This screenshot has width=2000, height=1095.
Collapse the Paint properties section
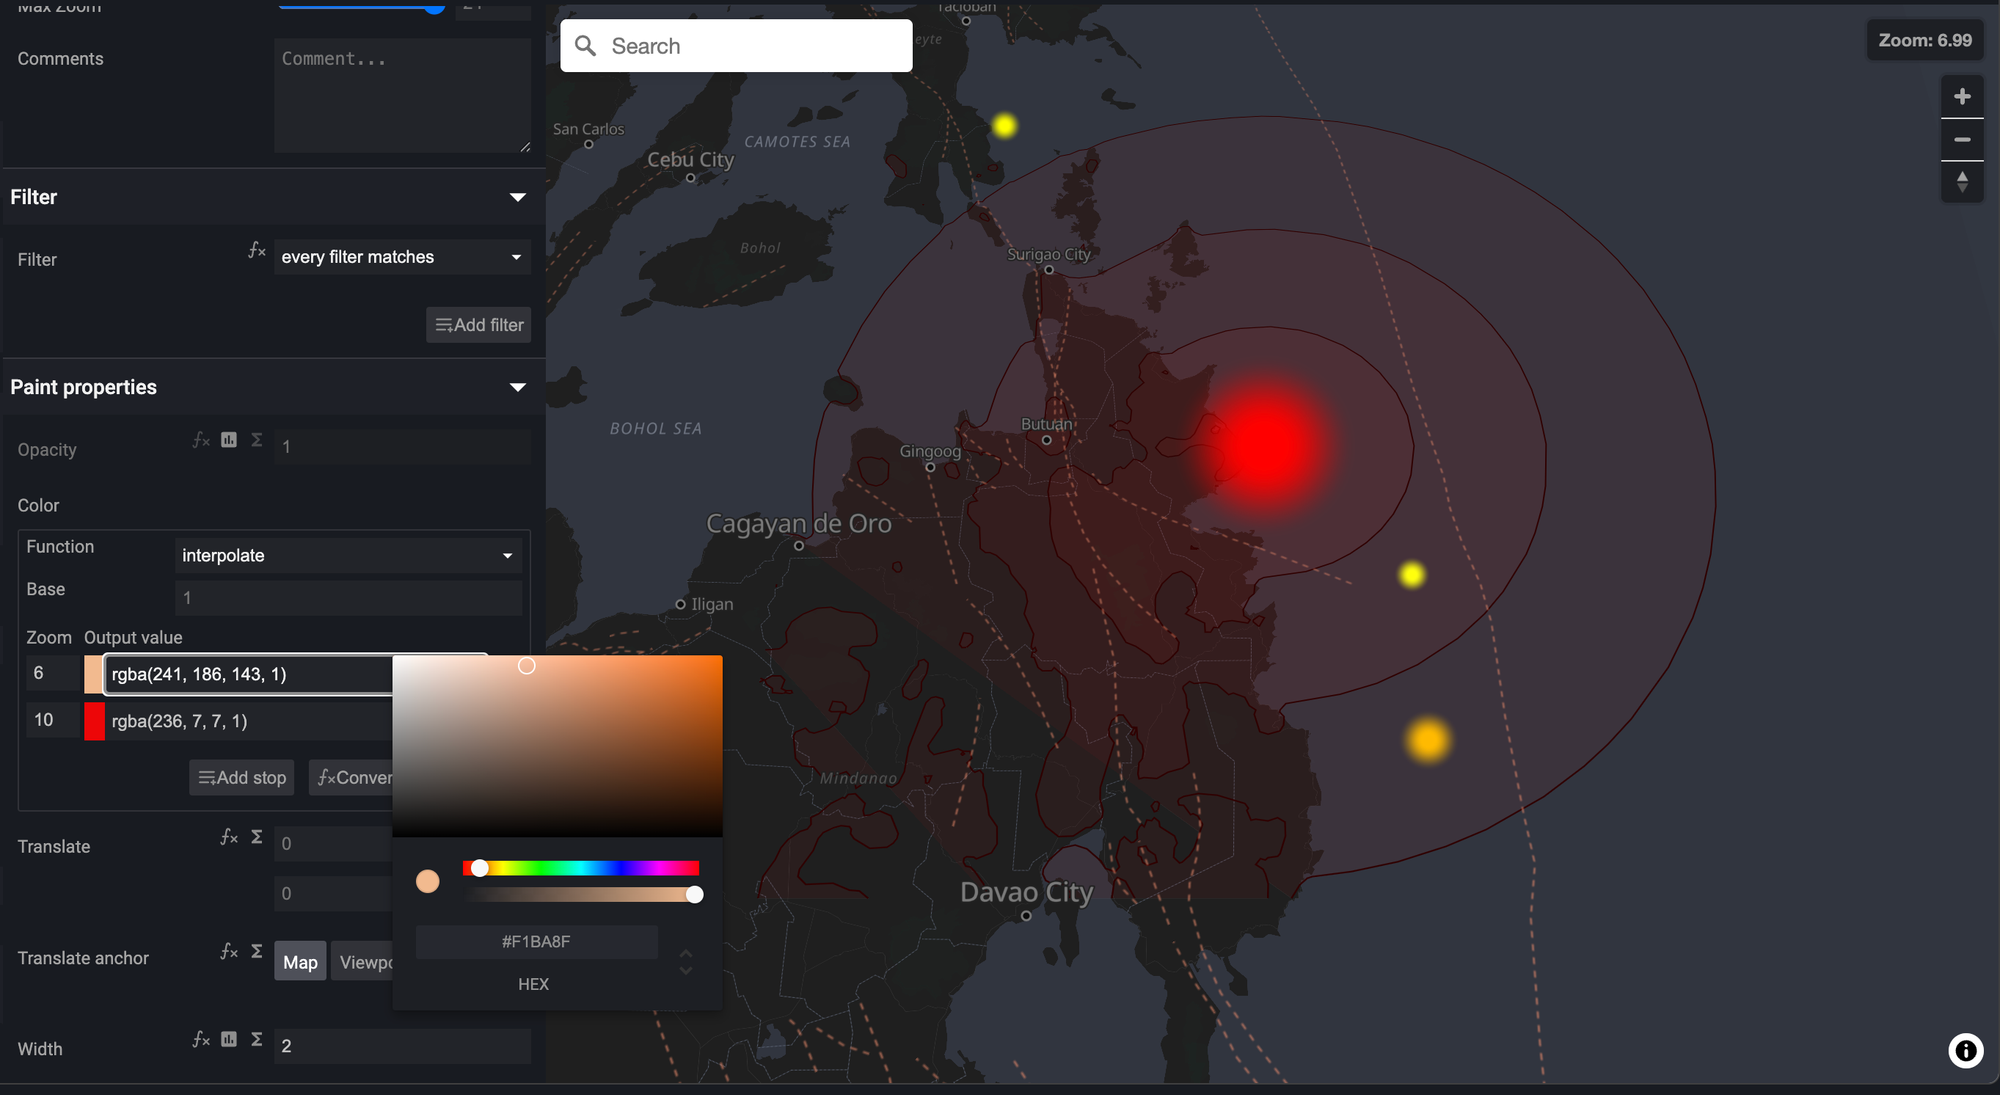[x=518, y=387]
